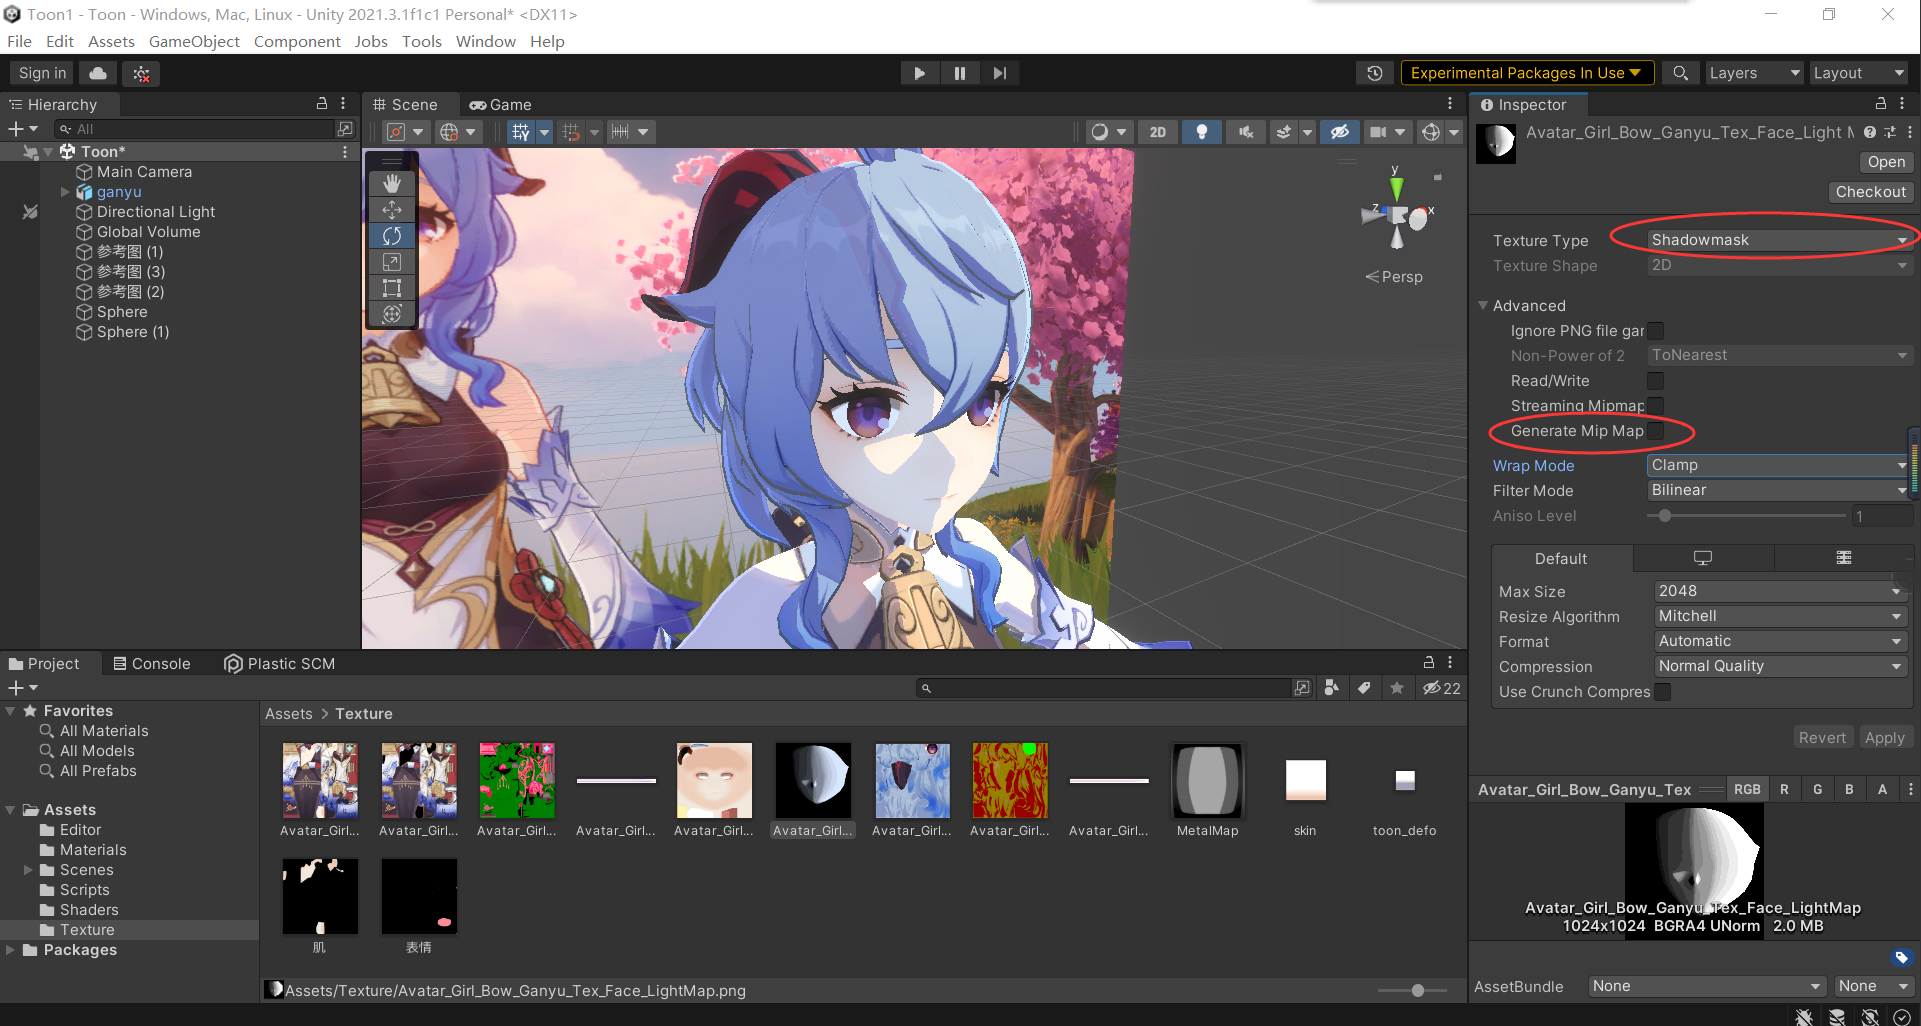This screenshot has width=1921, height=1026.
Task: Toggle hidden objects visibility in Scene toolbar
Action: click(x=1340, y=132)
